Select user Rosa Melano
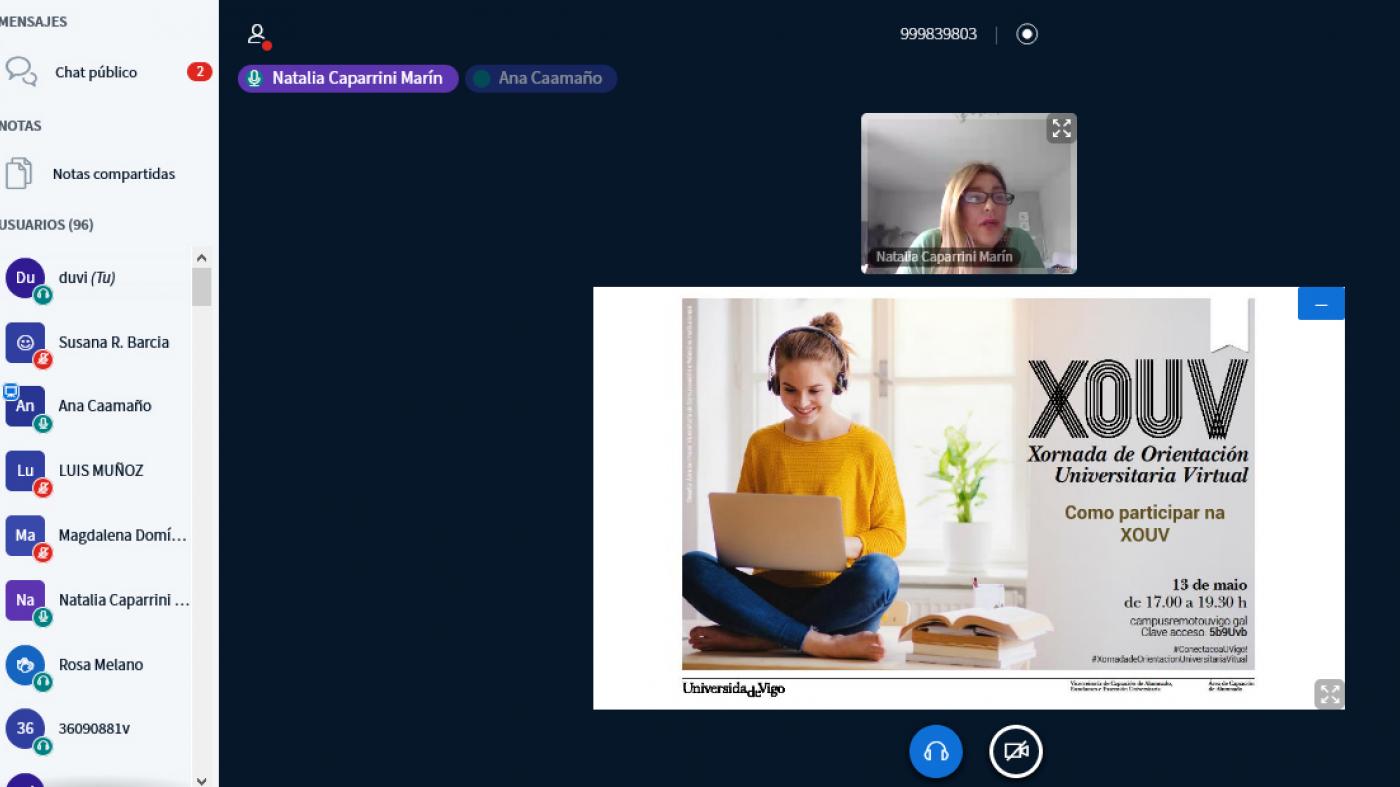This screenshot has height=787, width=1400. click(x=97, y=665)
